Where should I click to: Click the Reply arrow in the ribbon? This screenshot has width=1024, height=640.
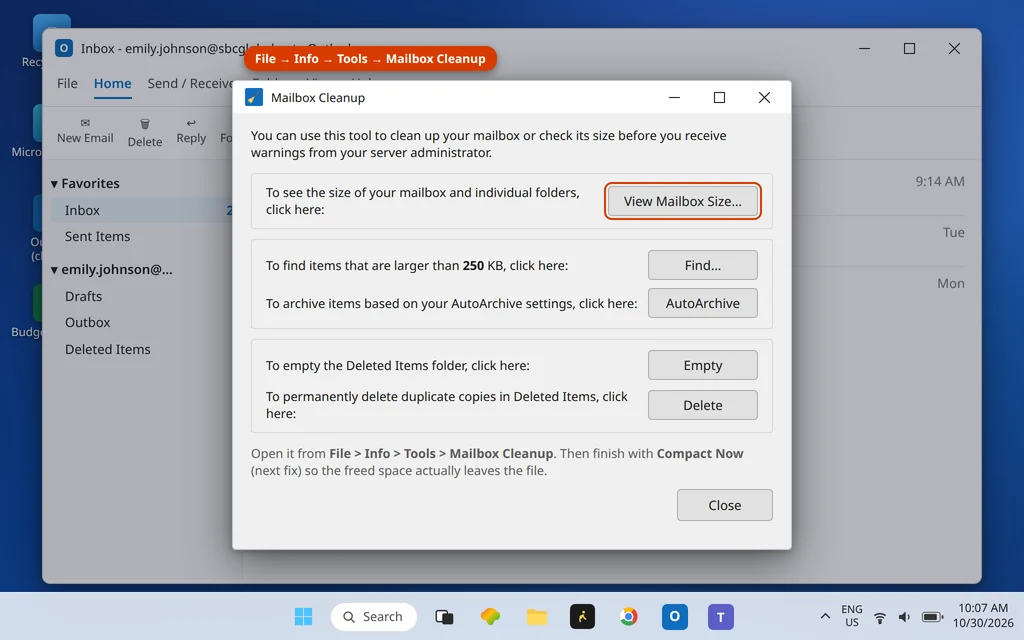click(191, 123)
